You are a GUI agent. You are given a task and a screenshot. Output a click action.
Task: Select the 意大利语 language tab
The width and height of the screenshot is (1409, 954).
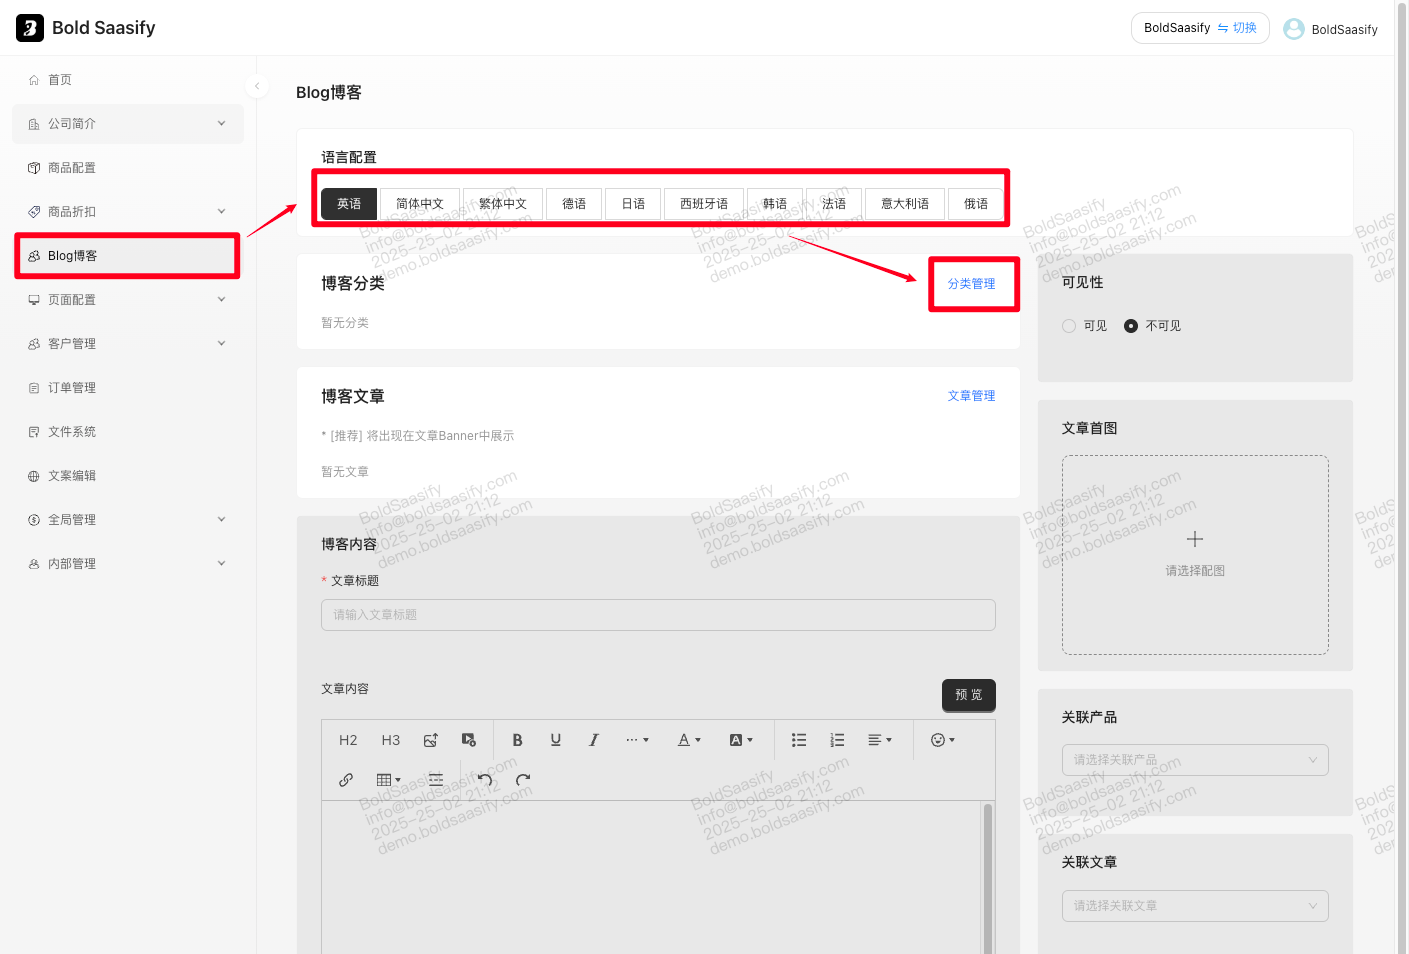point(905,204)
